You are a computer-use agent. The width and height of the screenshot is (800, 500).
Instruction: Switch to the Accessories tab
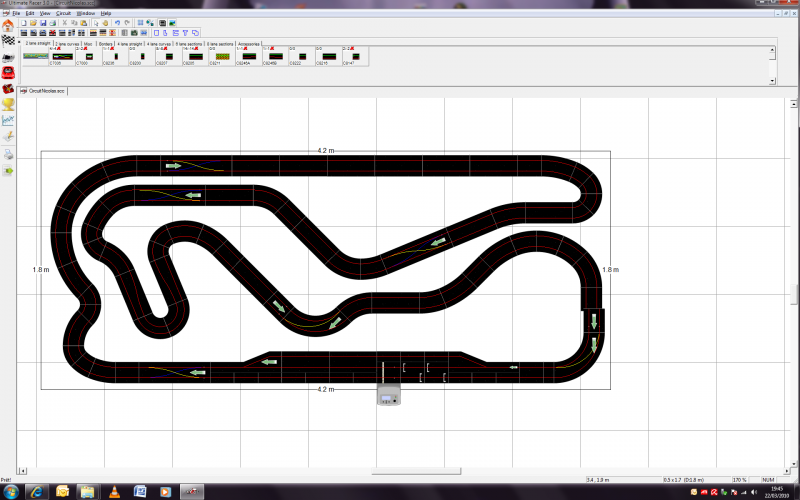[x=250, y=45]
